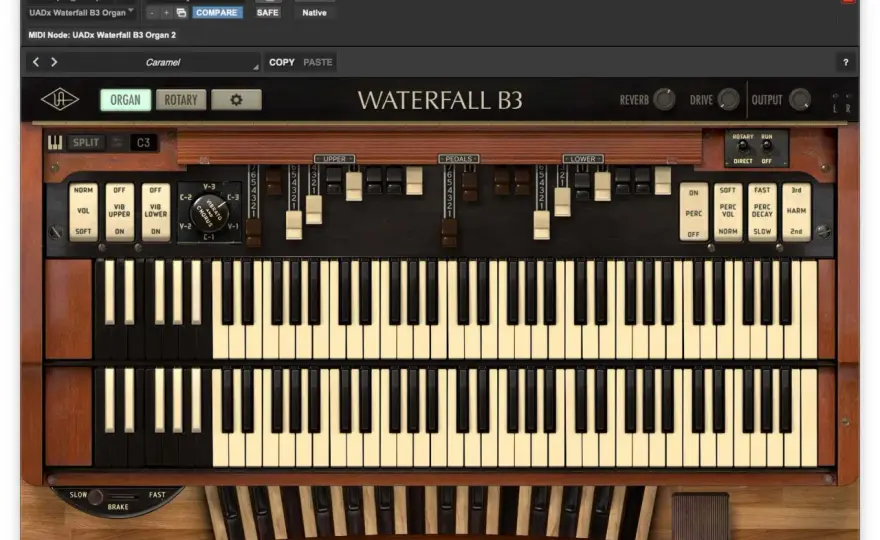Click the C-3 chorus setting label
The width and height of the screenshot is (880, 540).
[233, 198]
